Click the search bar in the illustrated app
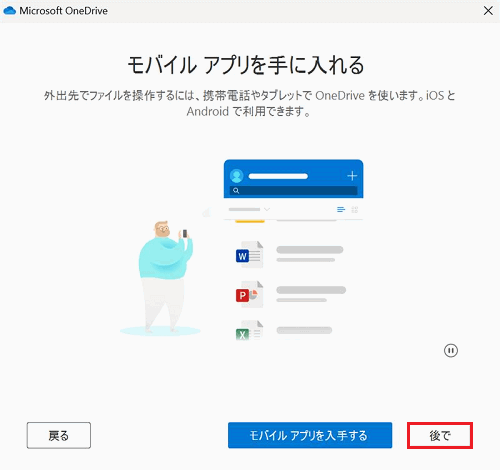Image resolution: width=500 pixels, height=470 pixels. click(294, 191)
